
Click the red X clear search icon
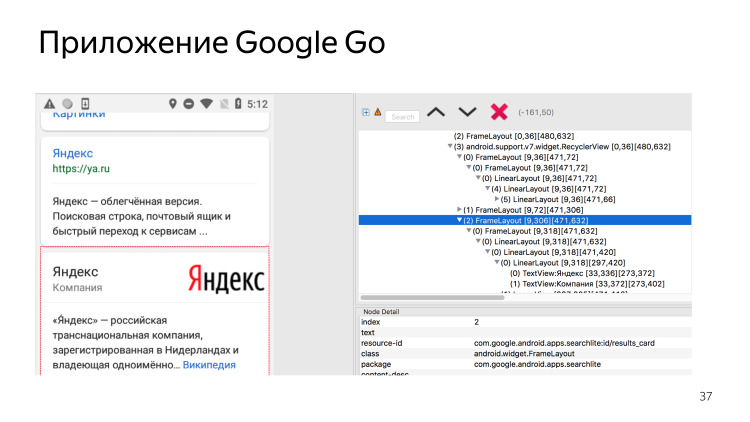point(499,112)
